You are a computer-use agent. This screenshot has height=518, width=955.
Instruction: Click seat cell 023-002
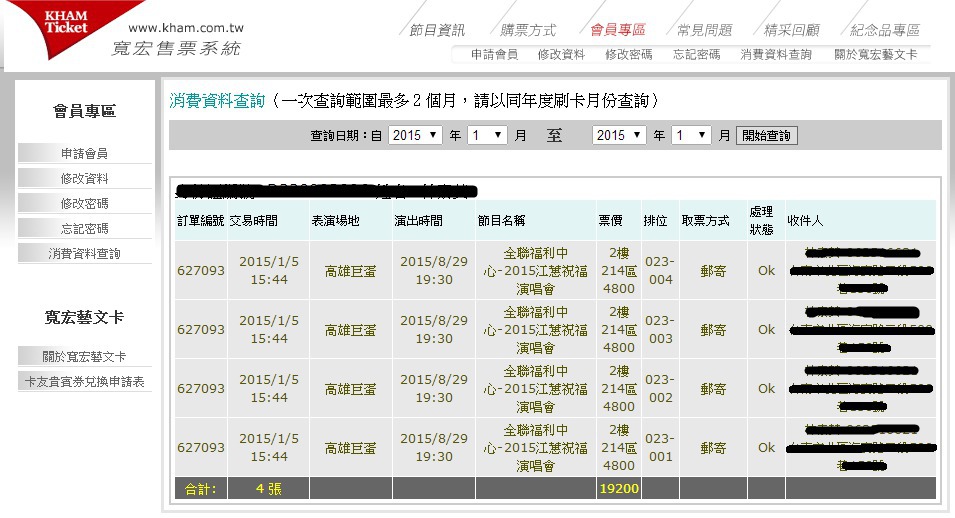(x=660, y=389)
